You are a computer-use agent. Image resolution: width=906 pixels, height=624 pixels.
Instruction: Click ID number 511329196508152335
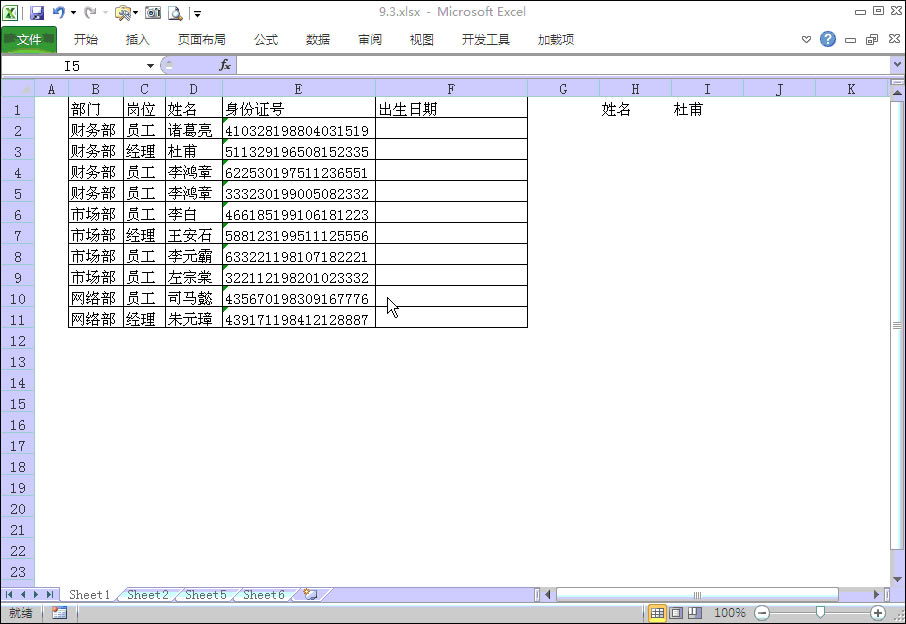click(299, 151)
